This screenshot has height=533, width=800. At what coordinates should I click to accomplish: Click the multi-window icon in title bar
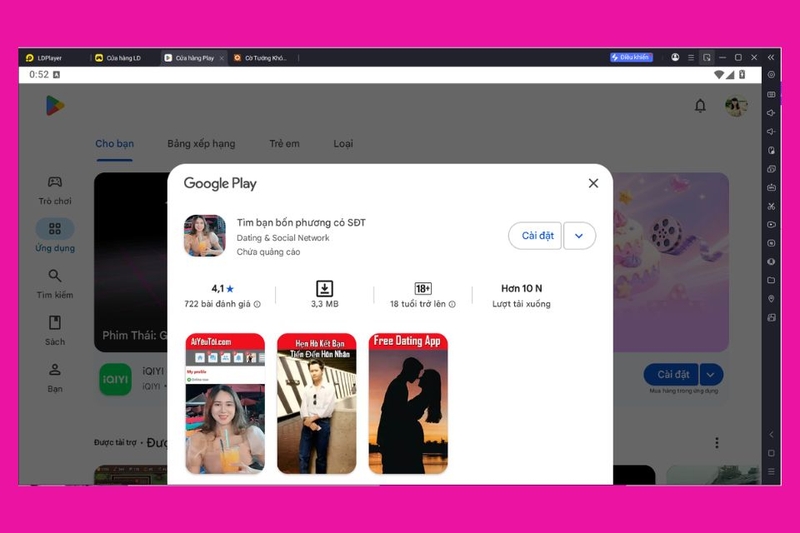[707, 58]
